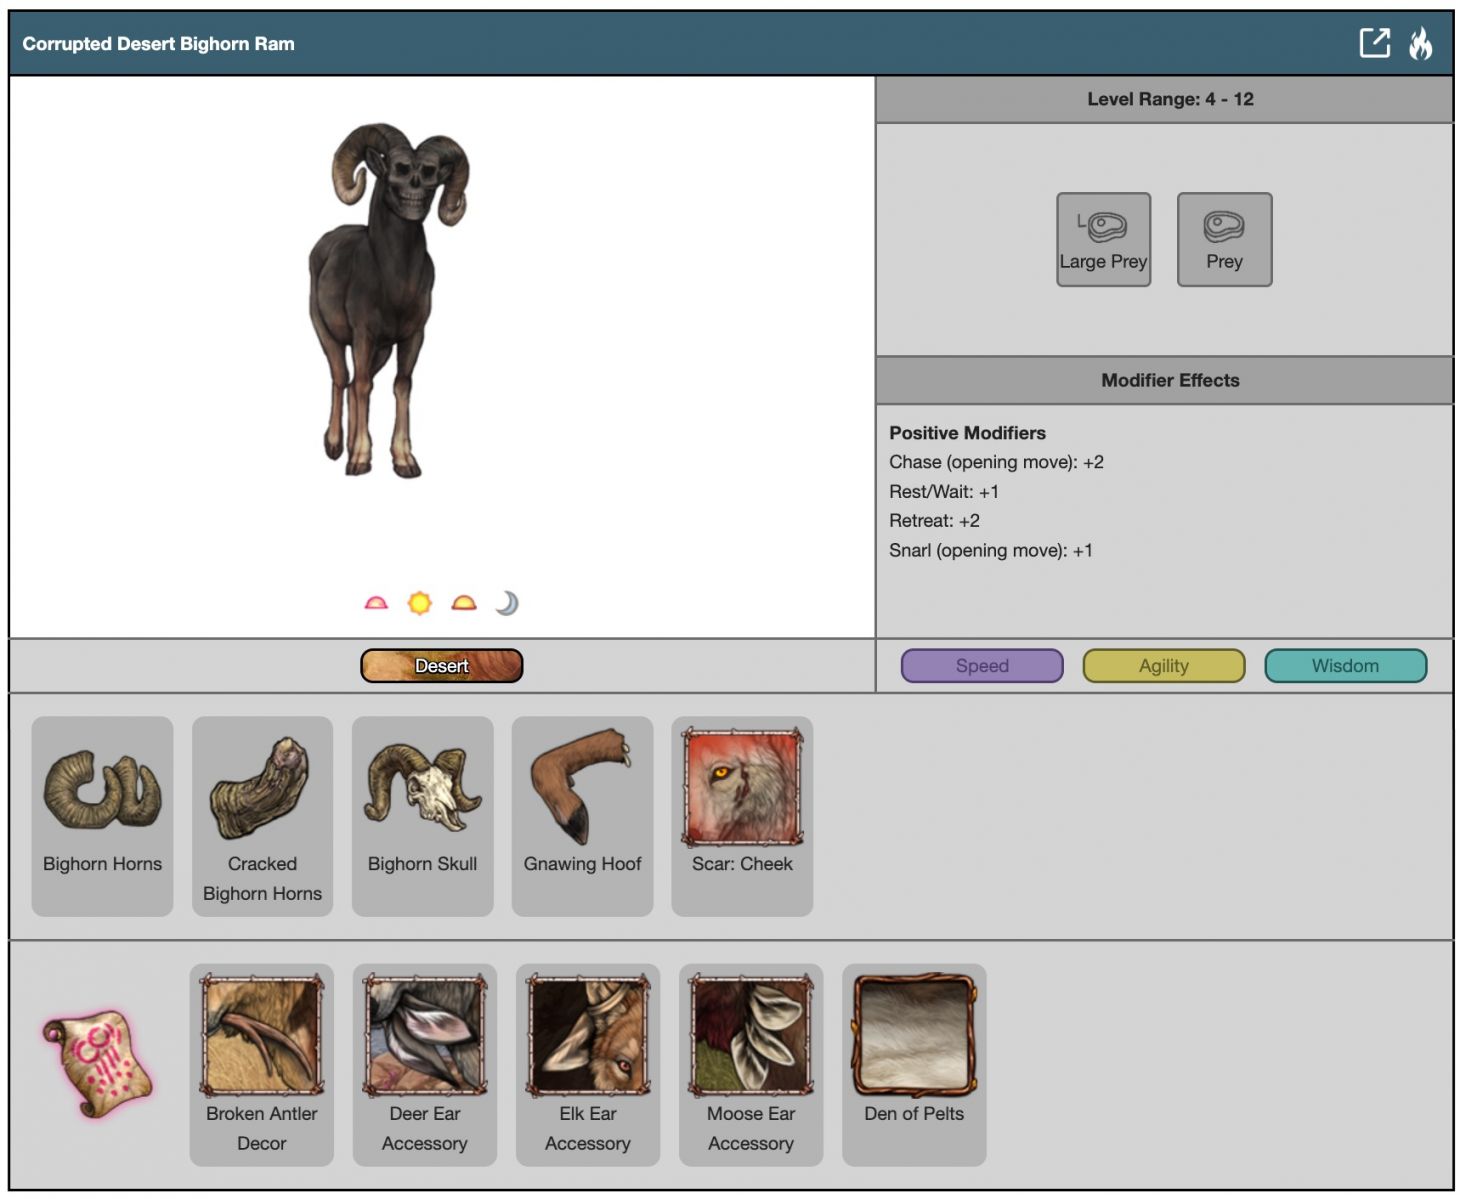Select the yellow Agility stat tag
1460x1199 pixels.
(1163, 666)
